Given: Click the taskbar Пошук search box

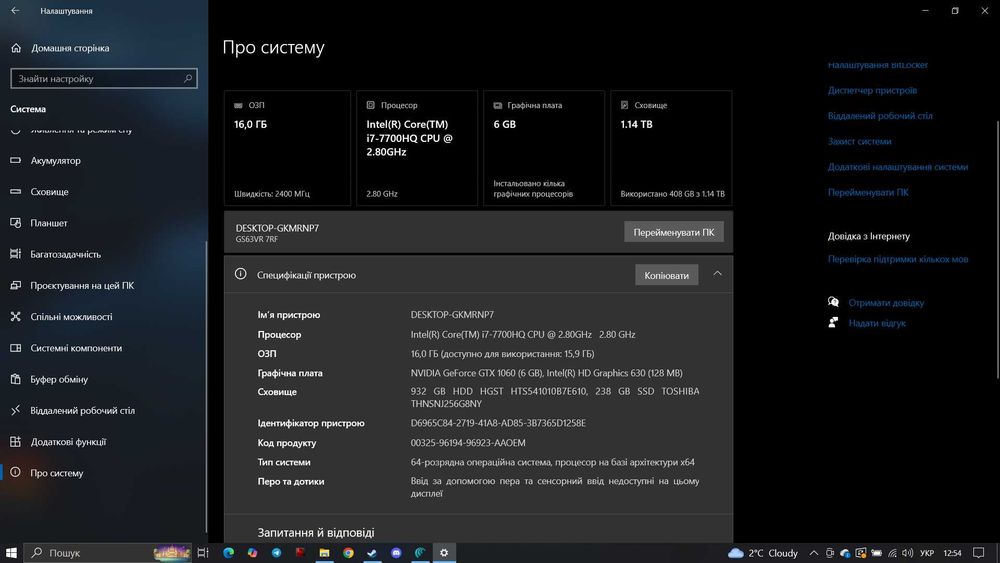Looking at the screenshot, I should 108,553.
